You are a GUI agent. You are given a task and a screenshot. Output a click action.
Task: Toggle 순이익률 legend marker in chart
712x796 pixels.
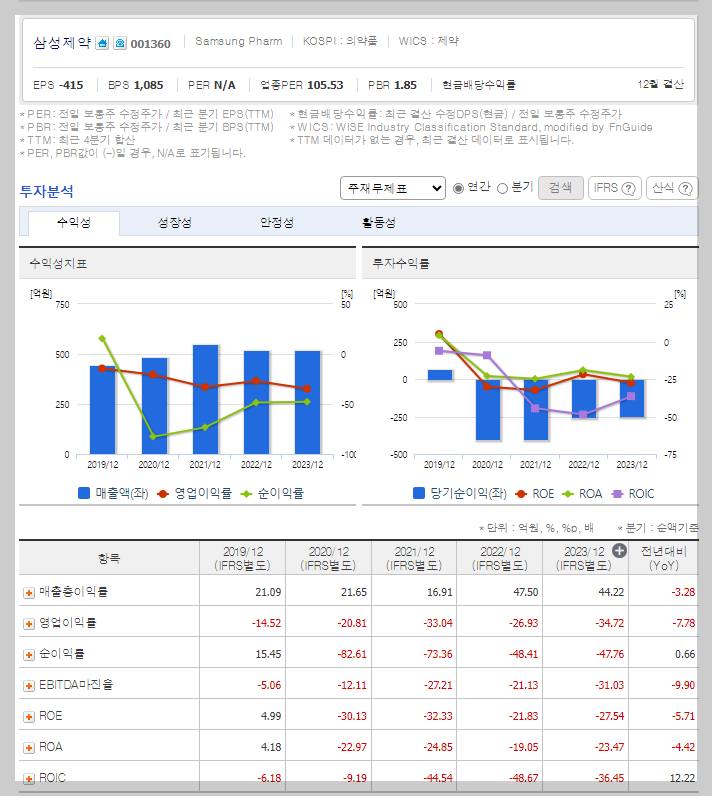click(x=246, y=493)
